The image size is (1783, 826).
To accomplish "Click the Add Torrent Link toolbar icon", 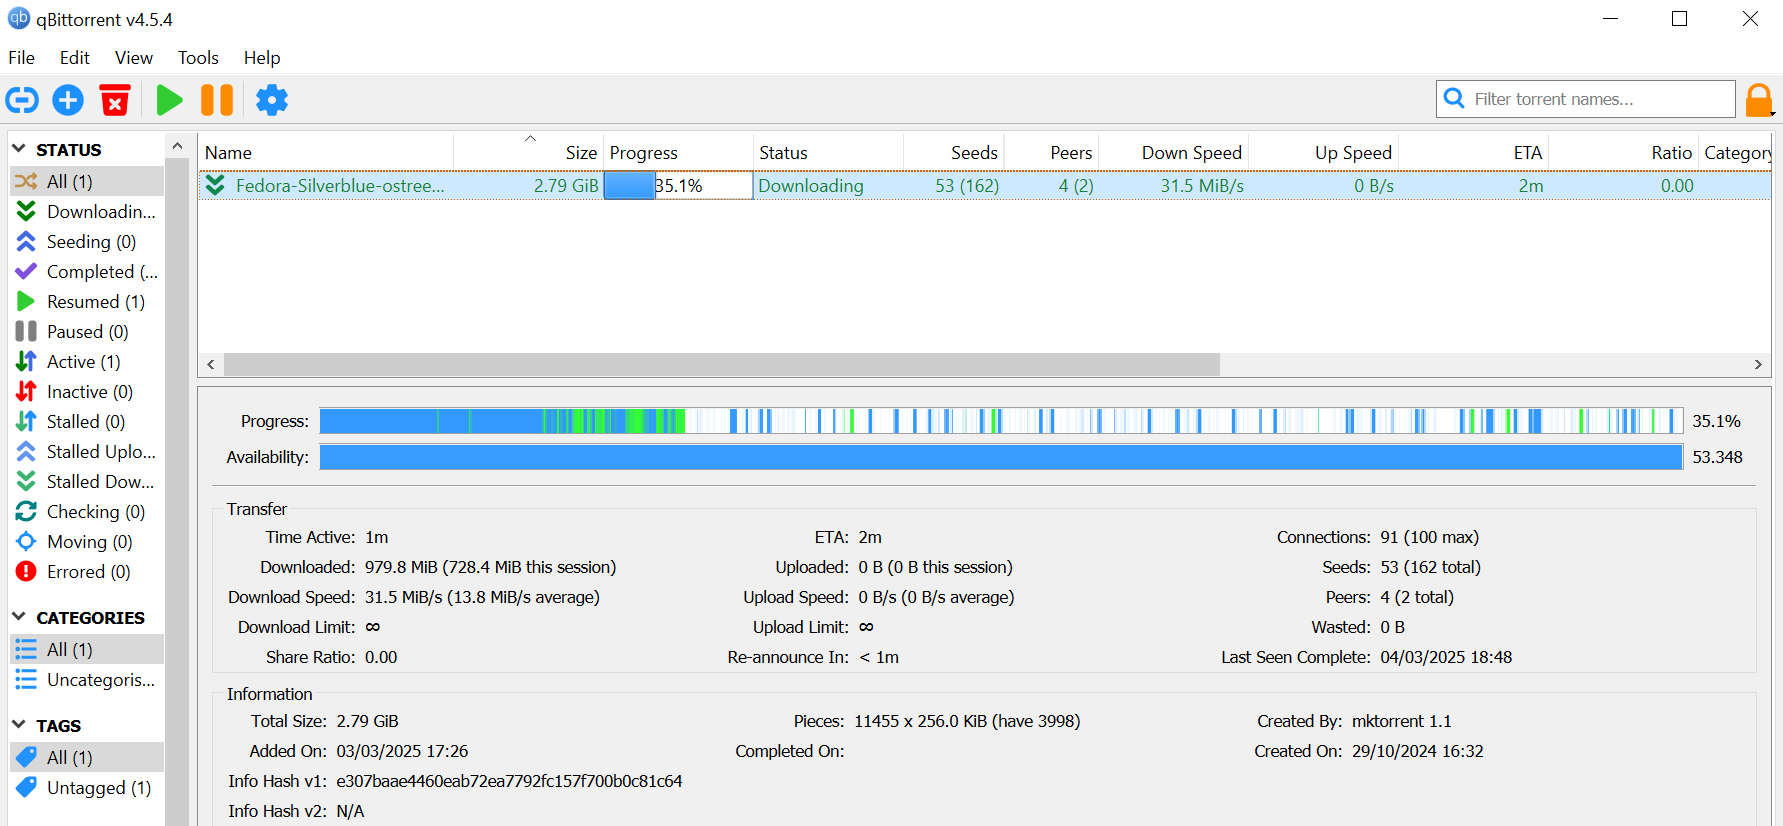I will pyautogui.click(x=22, y=100).
